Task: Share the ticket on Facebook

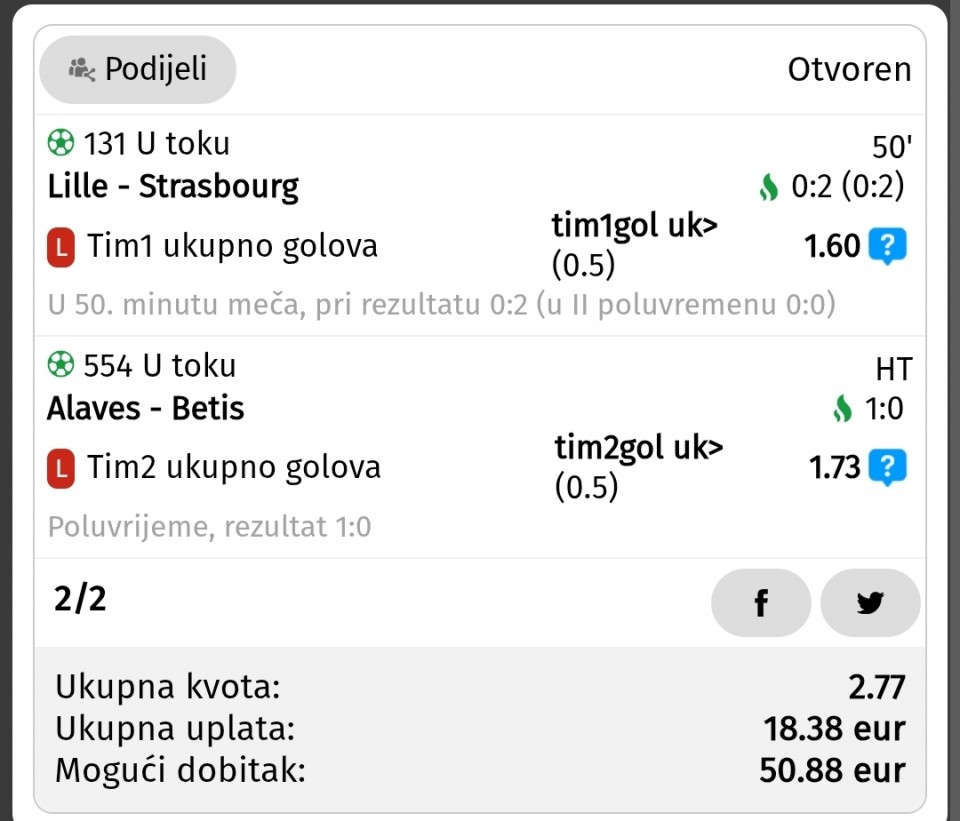Action: tap(761, 603)
